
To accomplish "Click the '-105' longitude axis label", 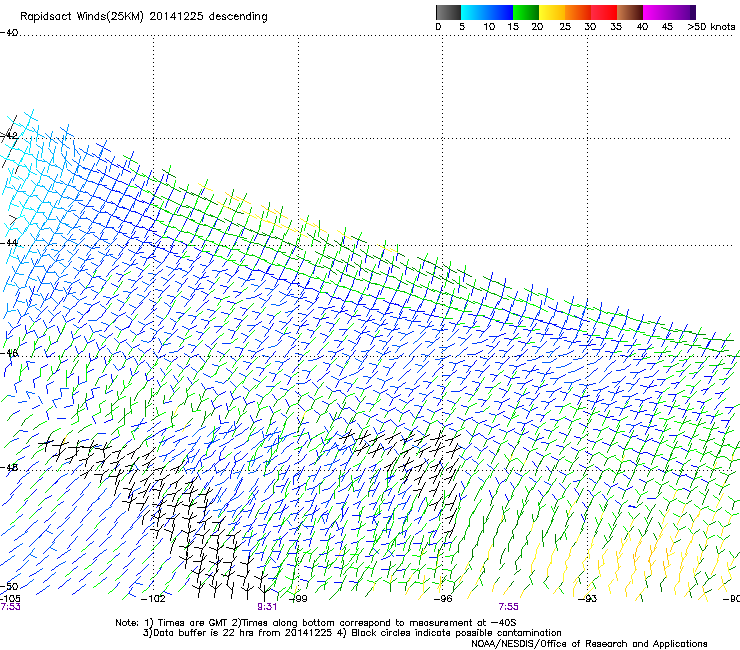I will pos(10,598).
